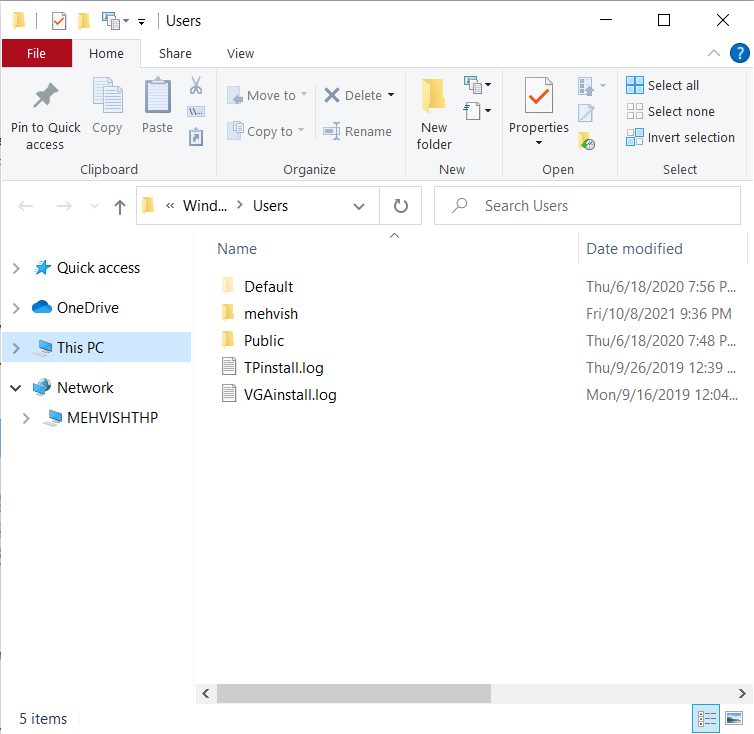Viewport: 754px width, 734px height.
Task: Expand the Quick access tree node
Action: (16, 268)
